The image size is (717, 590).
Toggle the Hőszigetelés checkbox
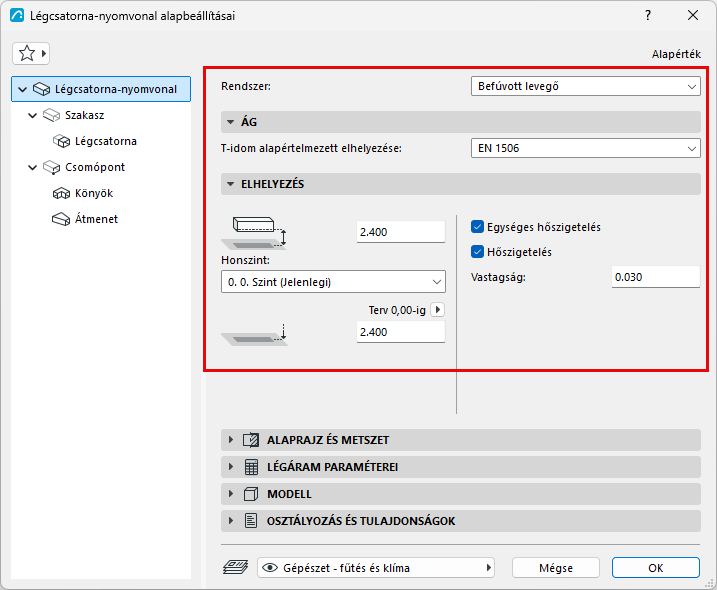coord(477,252)
